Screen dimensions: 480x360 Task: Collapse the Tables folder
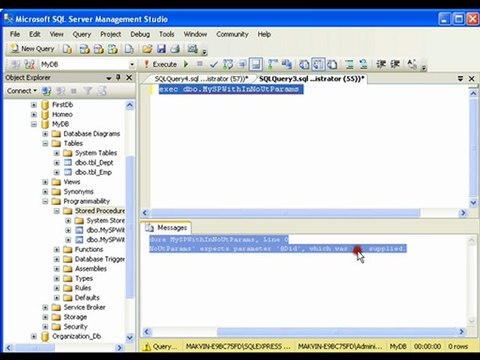45,144
